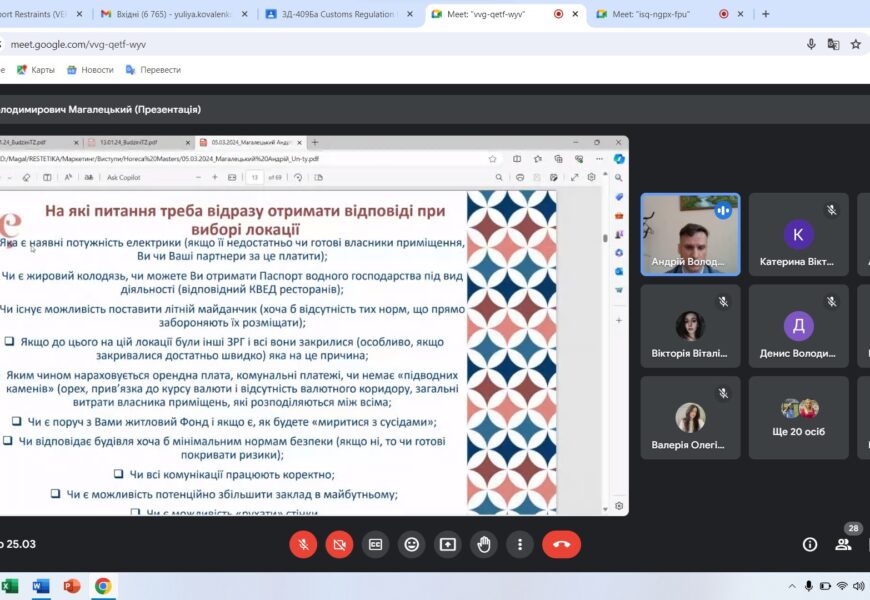Click the present screen icon
This screenshot has height=600, width=870.
coord(447,544)
